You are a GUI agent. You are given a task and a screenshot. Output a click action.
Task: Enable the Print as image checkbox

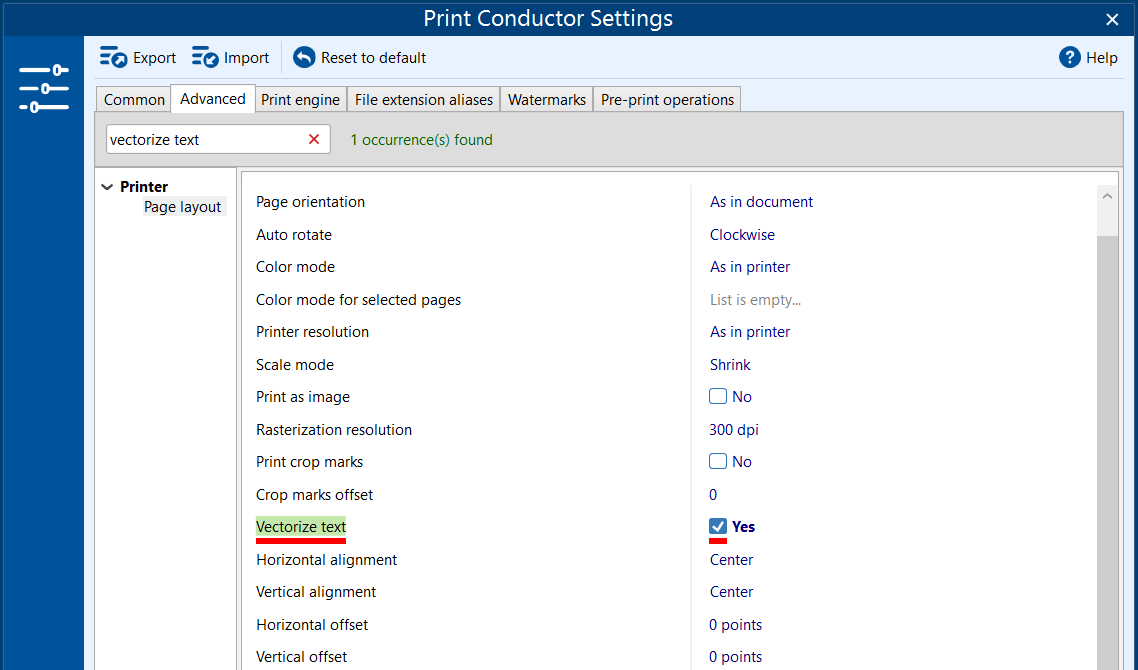(718, 397)
